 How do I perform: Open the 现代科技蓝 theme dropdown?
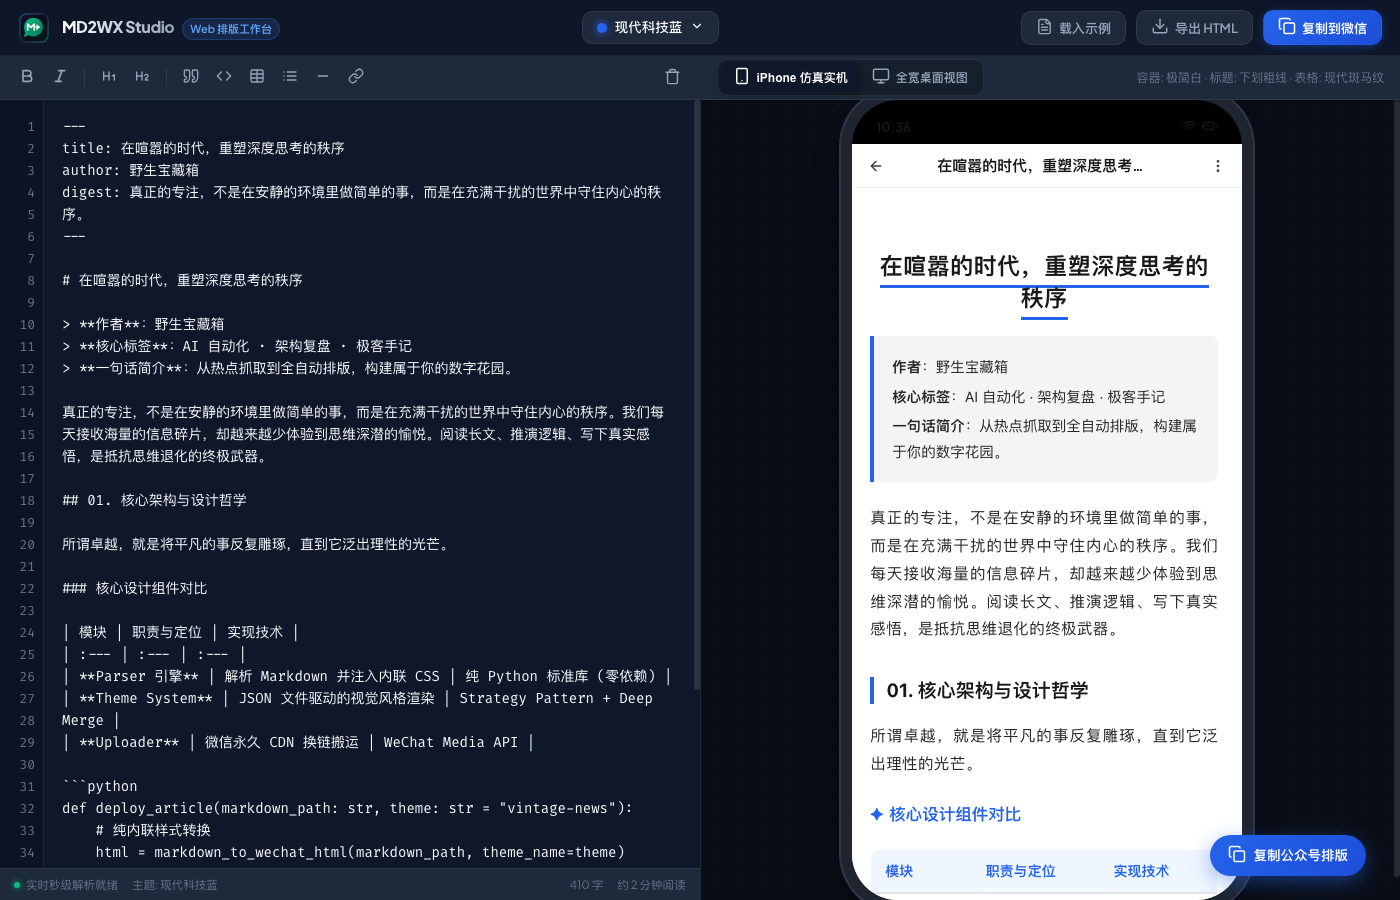pos(650,28)
